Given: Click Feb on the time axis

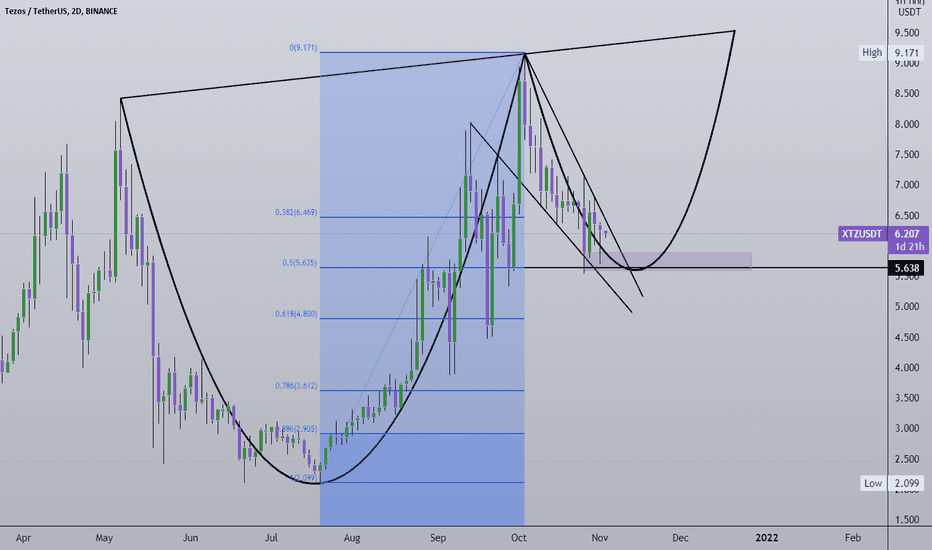Looking at the screenshot, I should [x=853, y=538].
